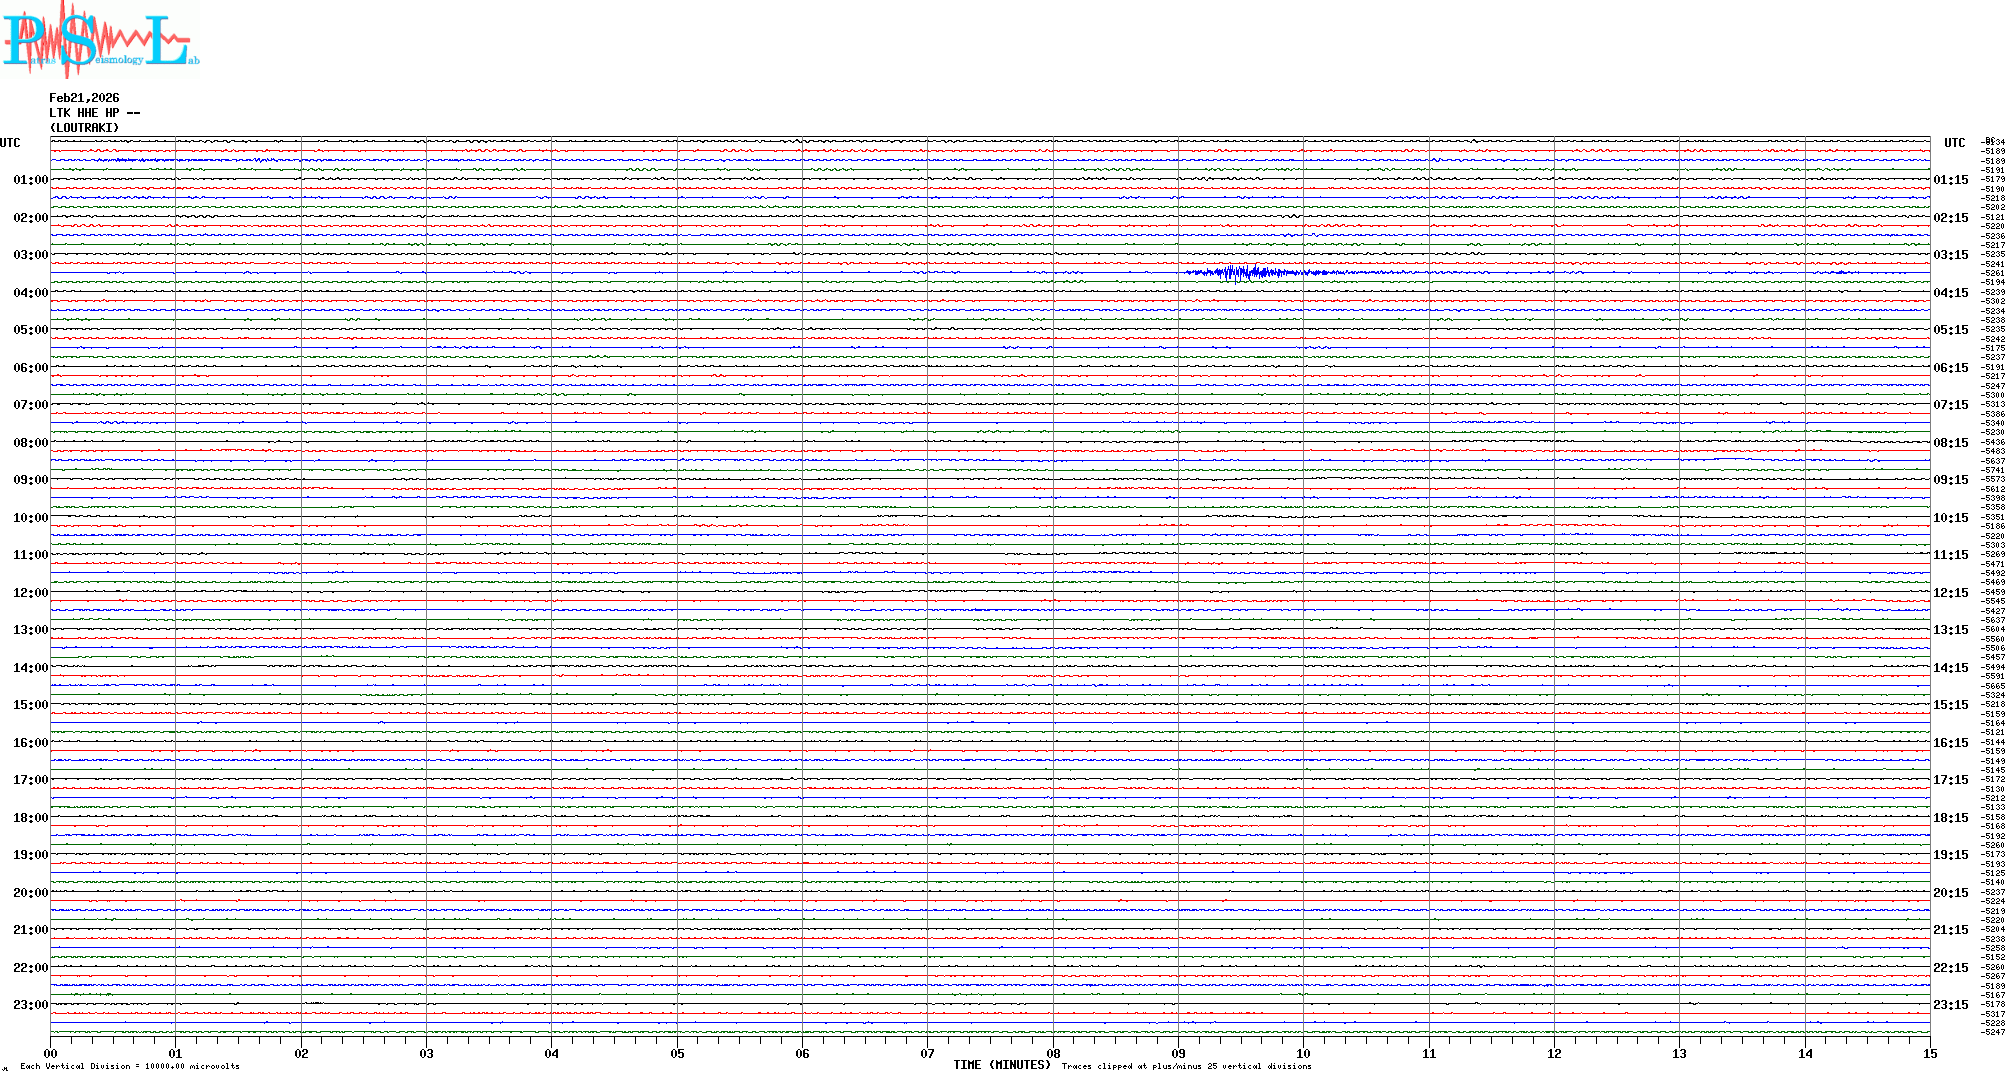Click the (LOUTRAKI) station name
Image resolution: width=2010 pixels, height=1080 pixels.
point(84,128)
